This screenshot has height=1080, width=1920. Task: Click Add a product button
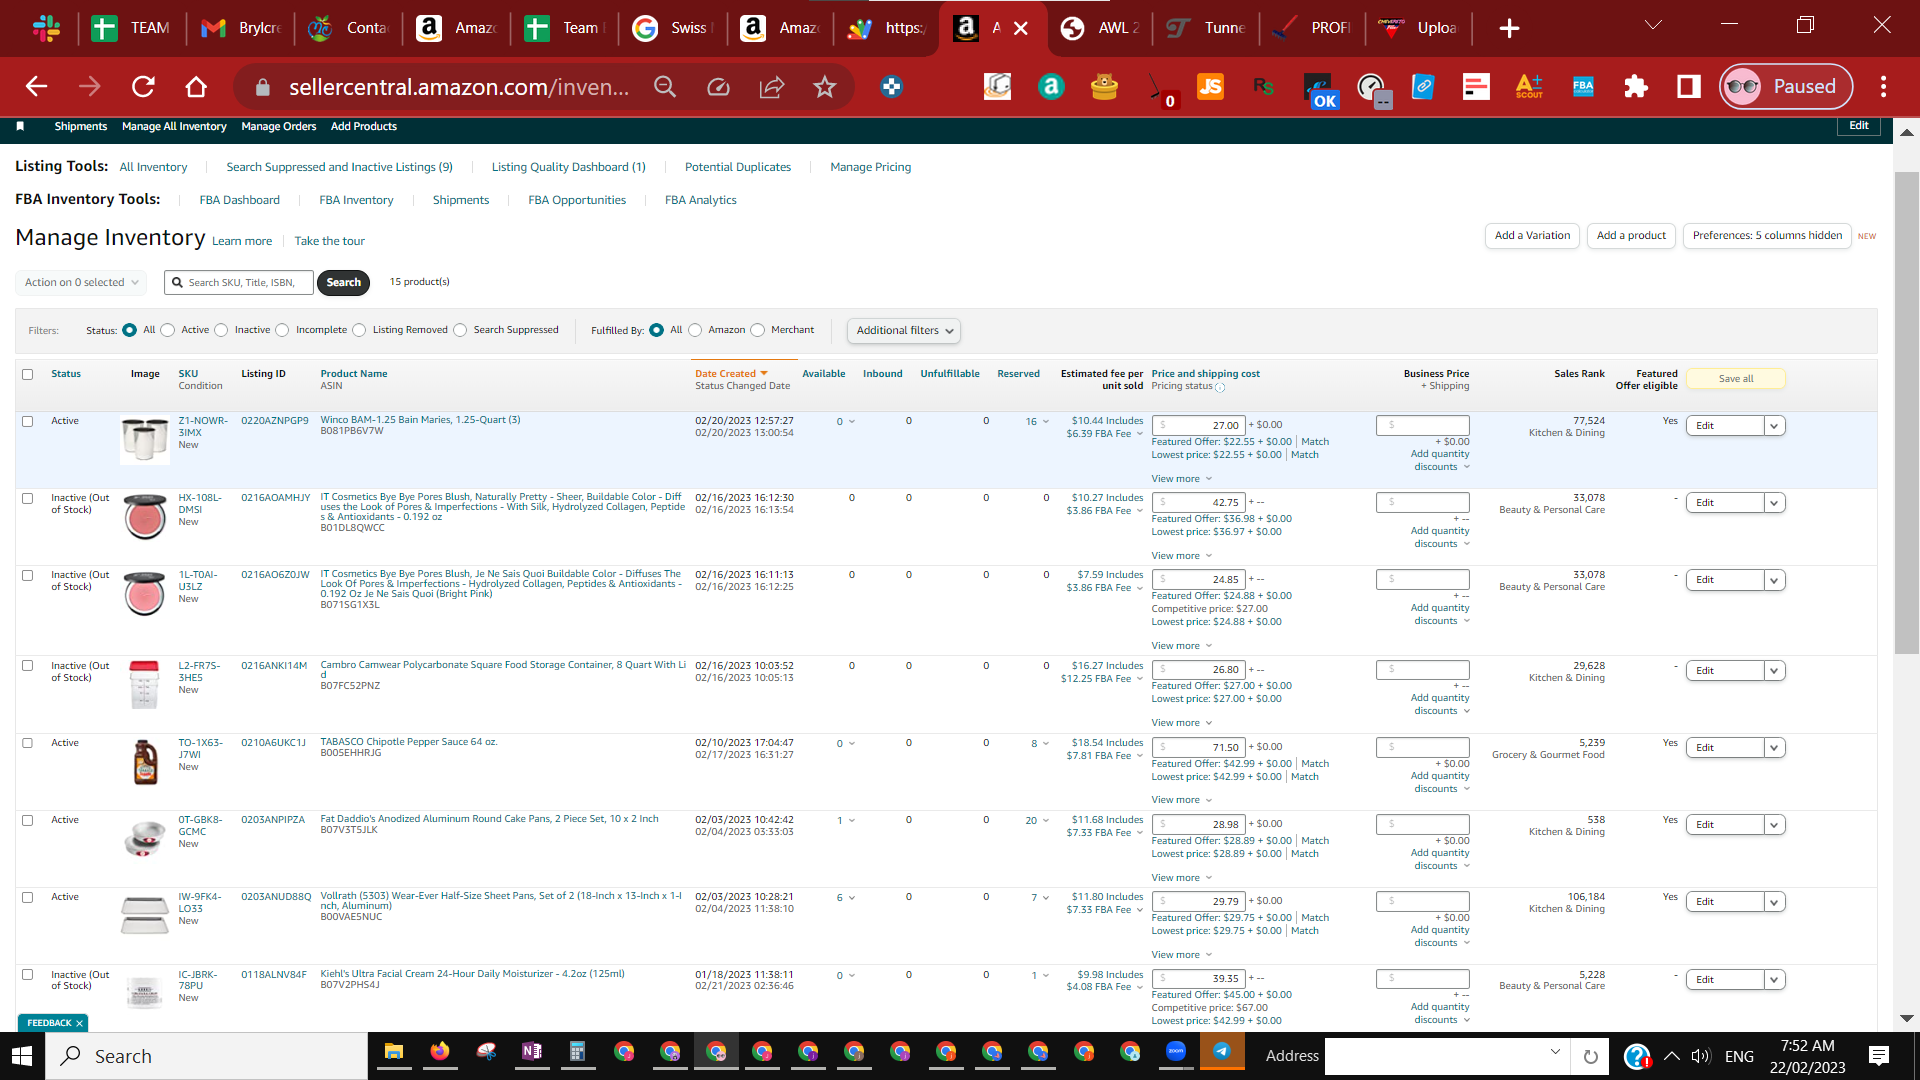tap(1631, 236)
